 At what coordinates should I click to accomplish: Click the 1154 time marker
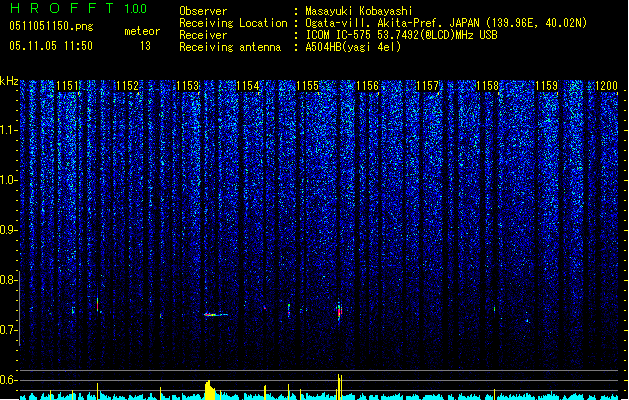pyautogui.click(x=248, y=86)
